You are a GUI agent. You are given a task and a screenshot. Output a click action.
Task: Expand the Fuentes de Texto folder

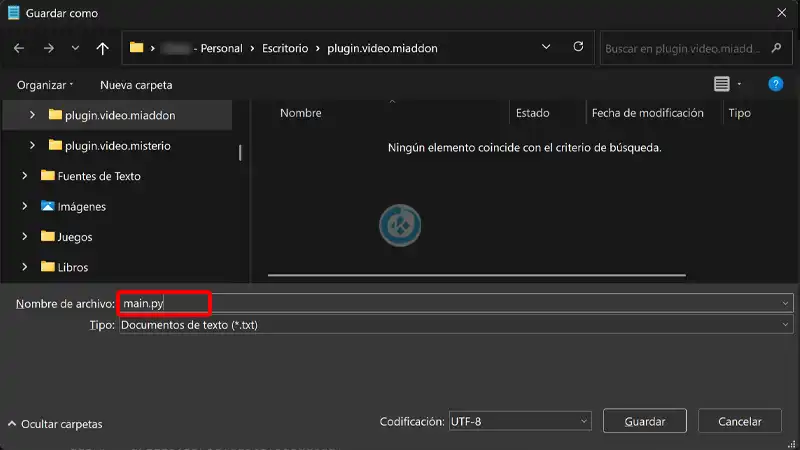[x=24, y=176]
